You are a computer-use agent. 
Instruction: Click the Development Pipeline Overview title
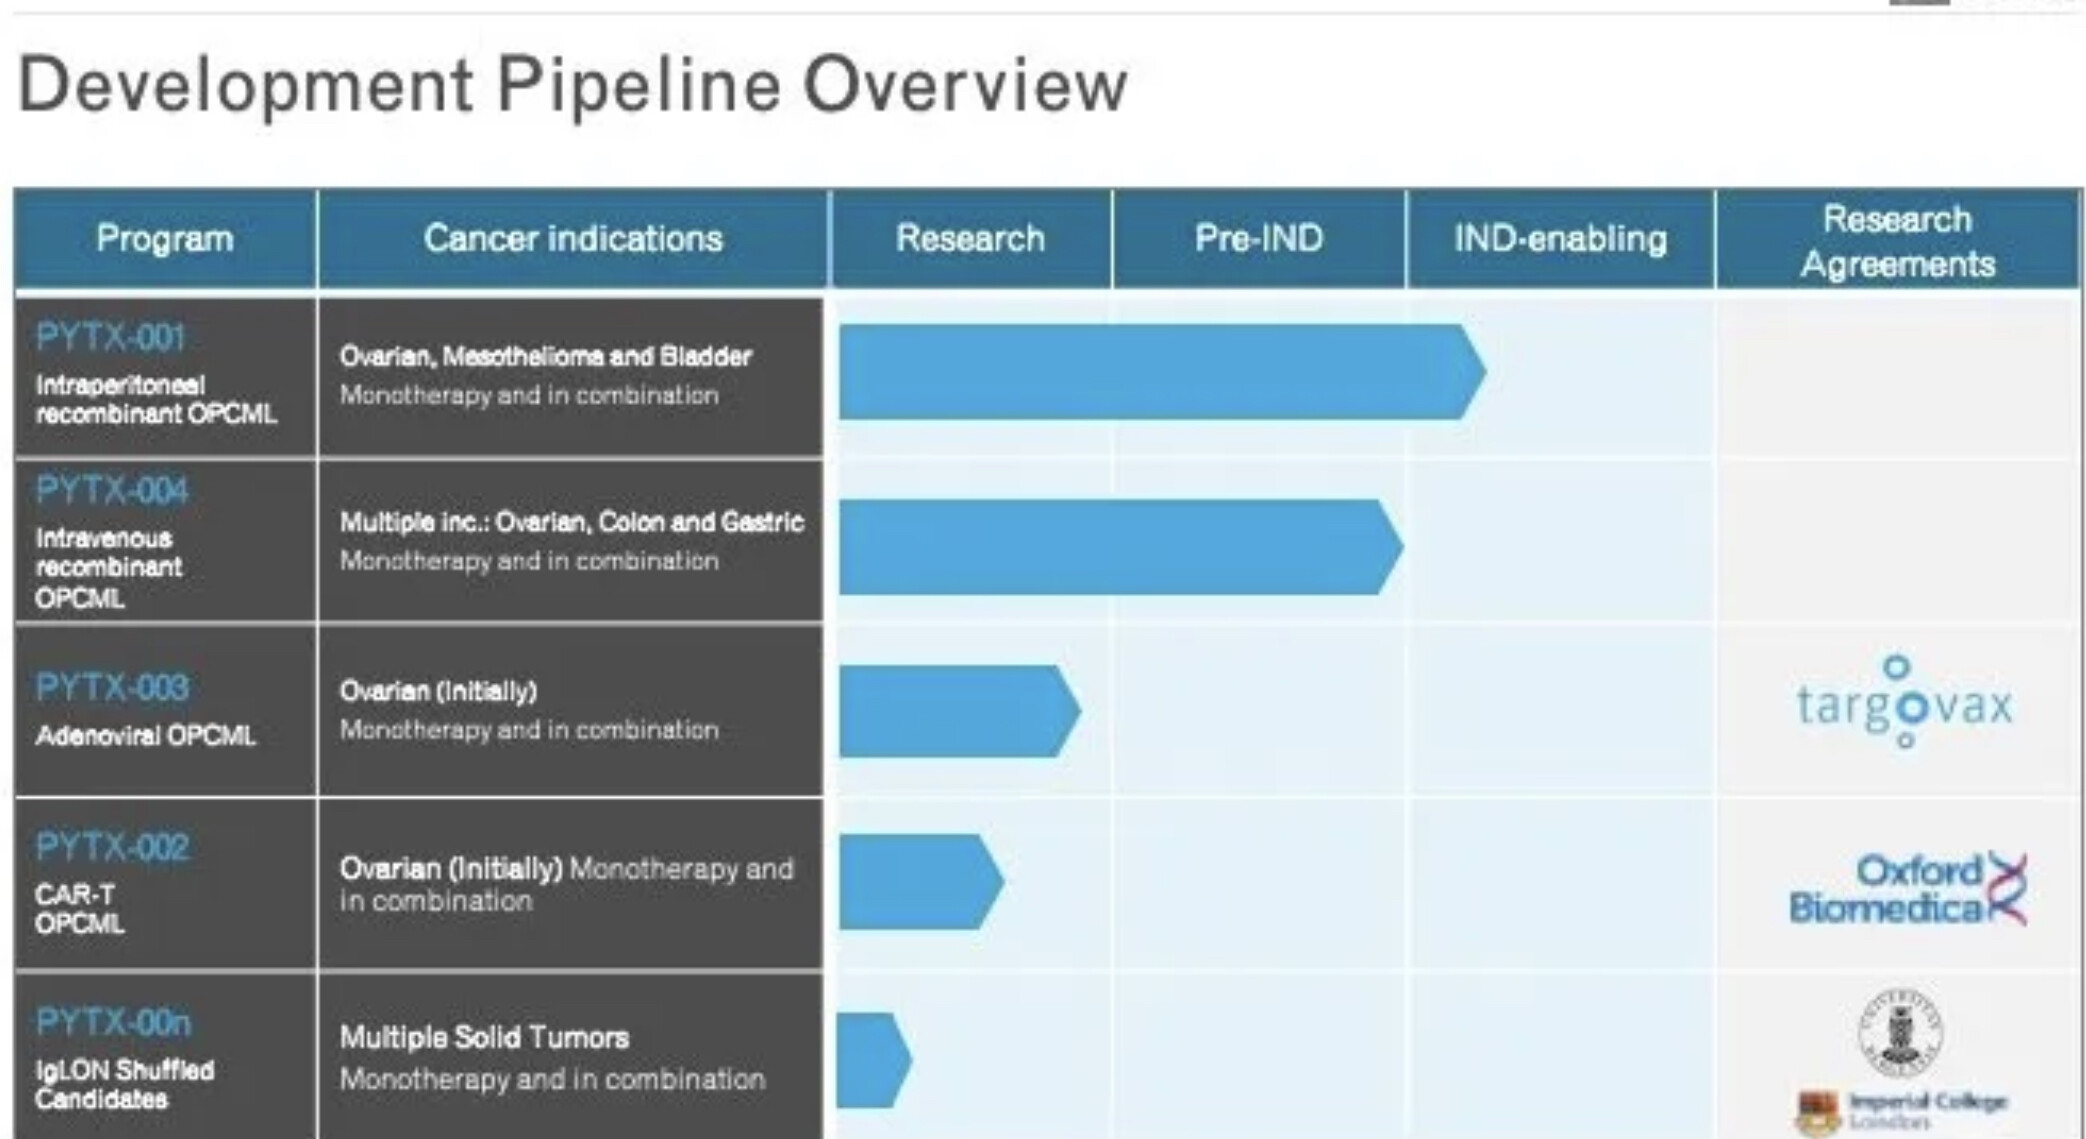(x=572, y=85)
